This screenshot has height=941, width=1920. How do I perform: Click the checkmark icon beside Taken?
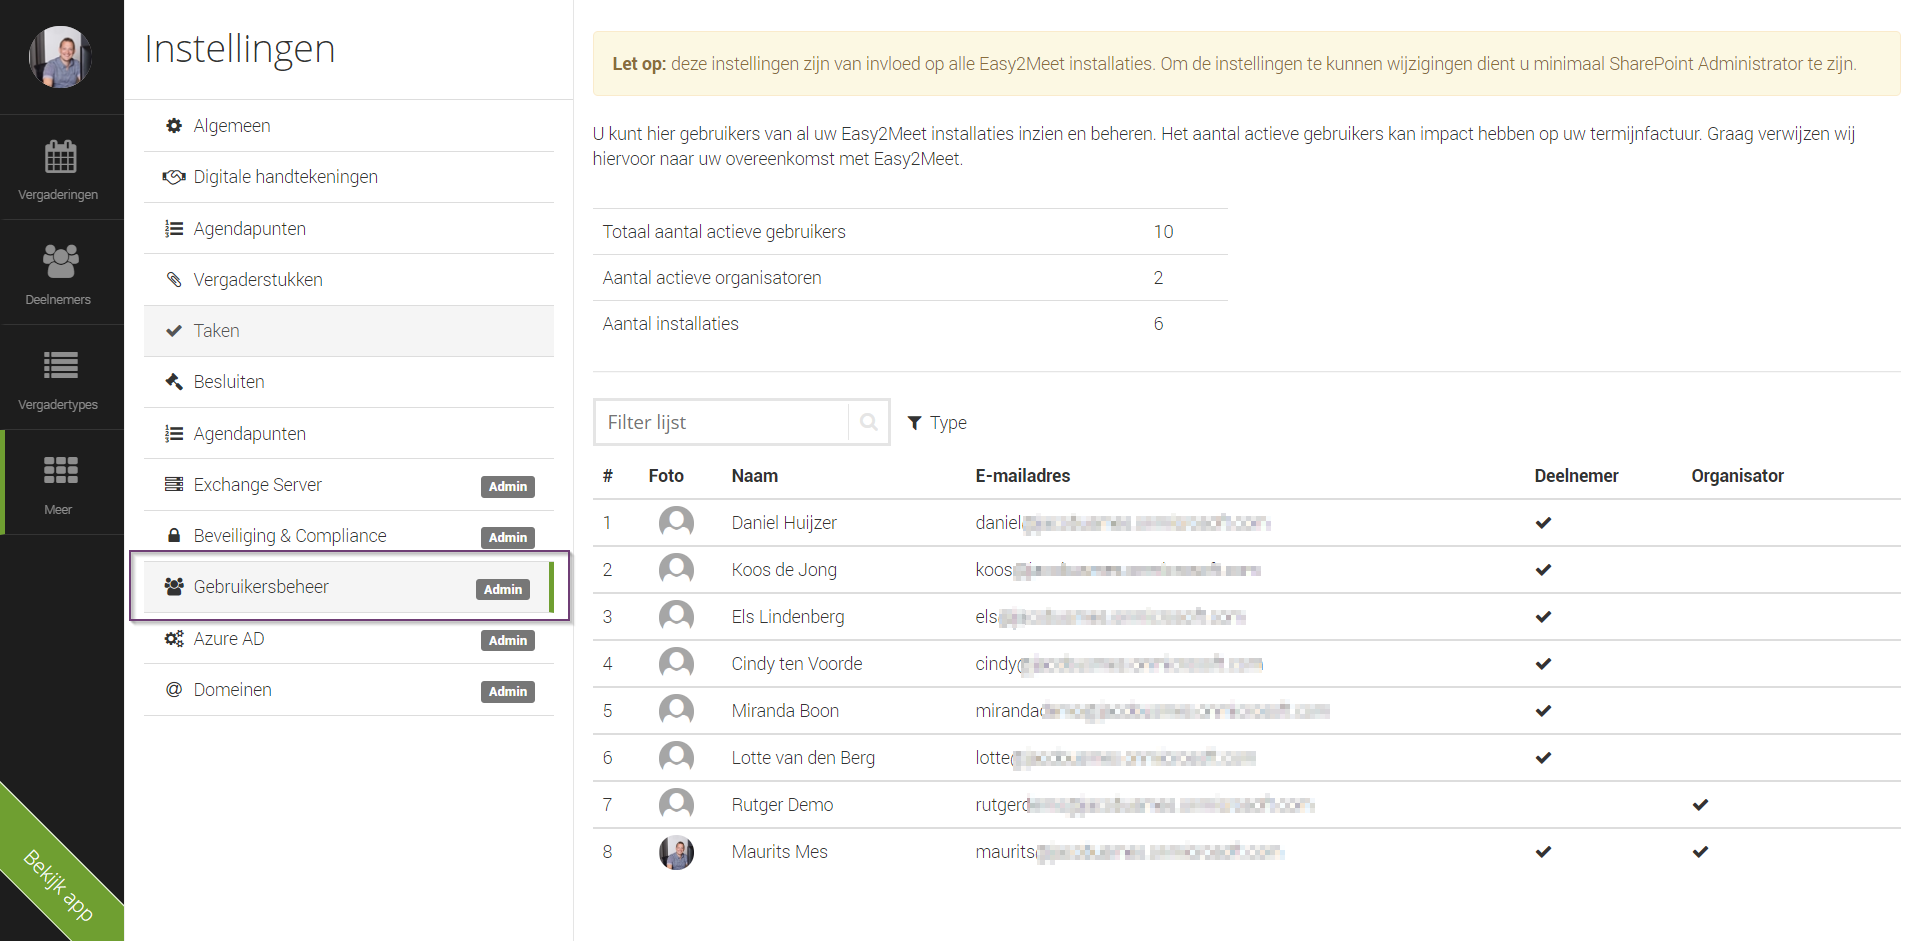coord(174,331)
